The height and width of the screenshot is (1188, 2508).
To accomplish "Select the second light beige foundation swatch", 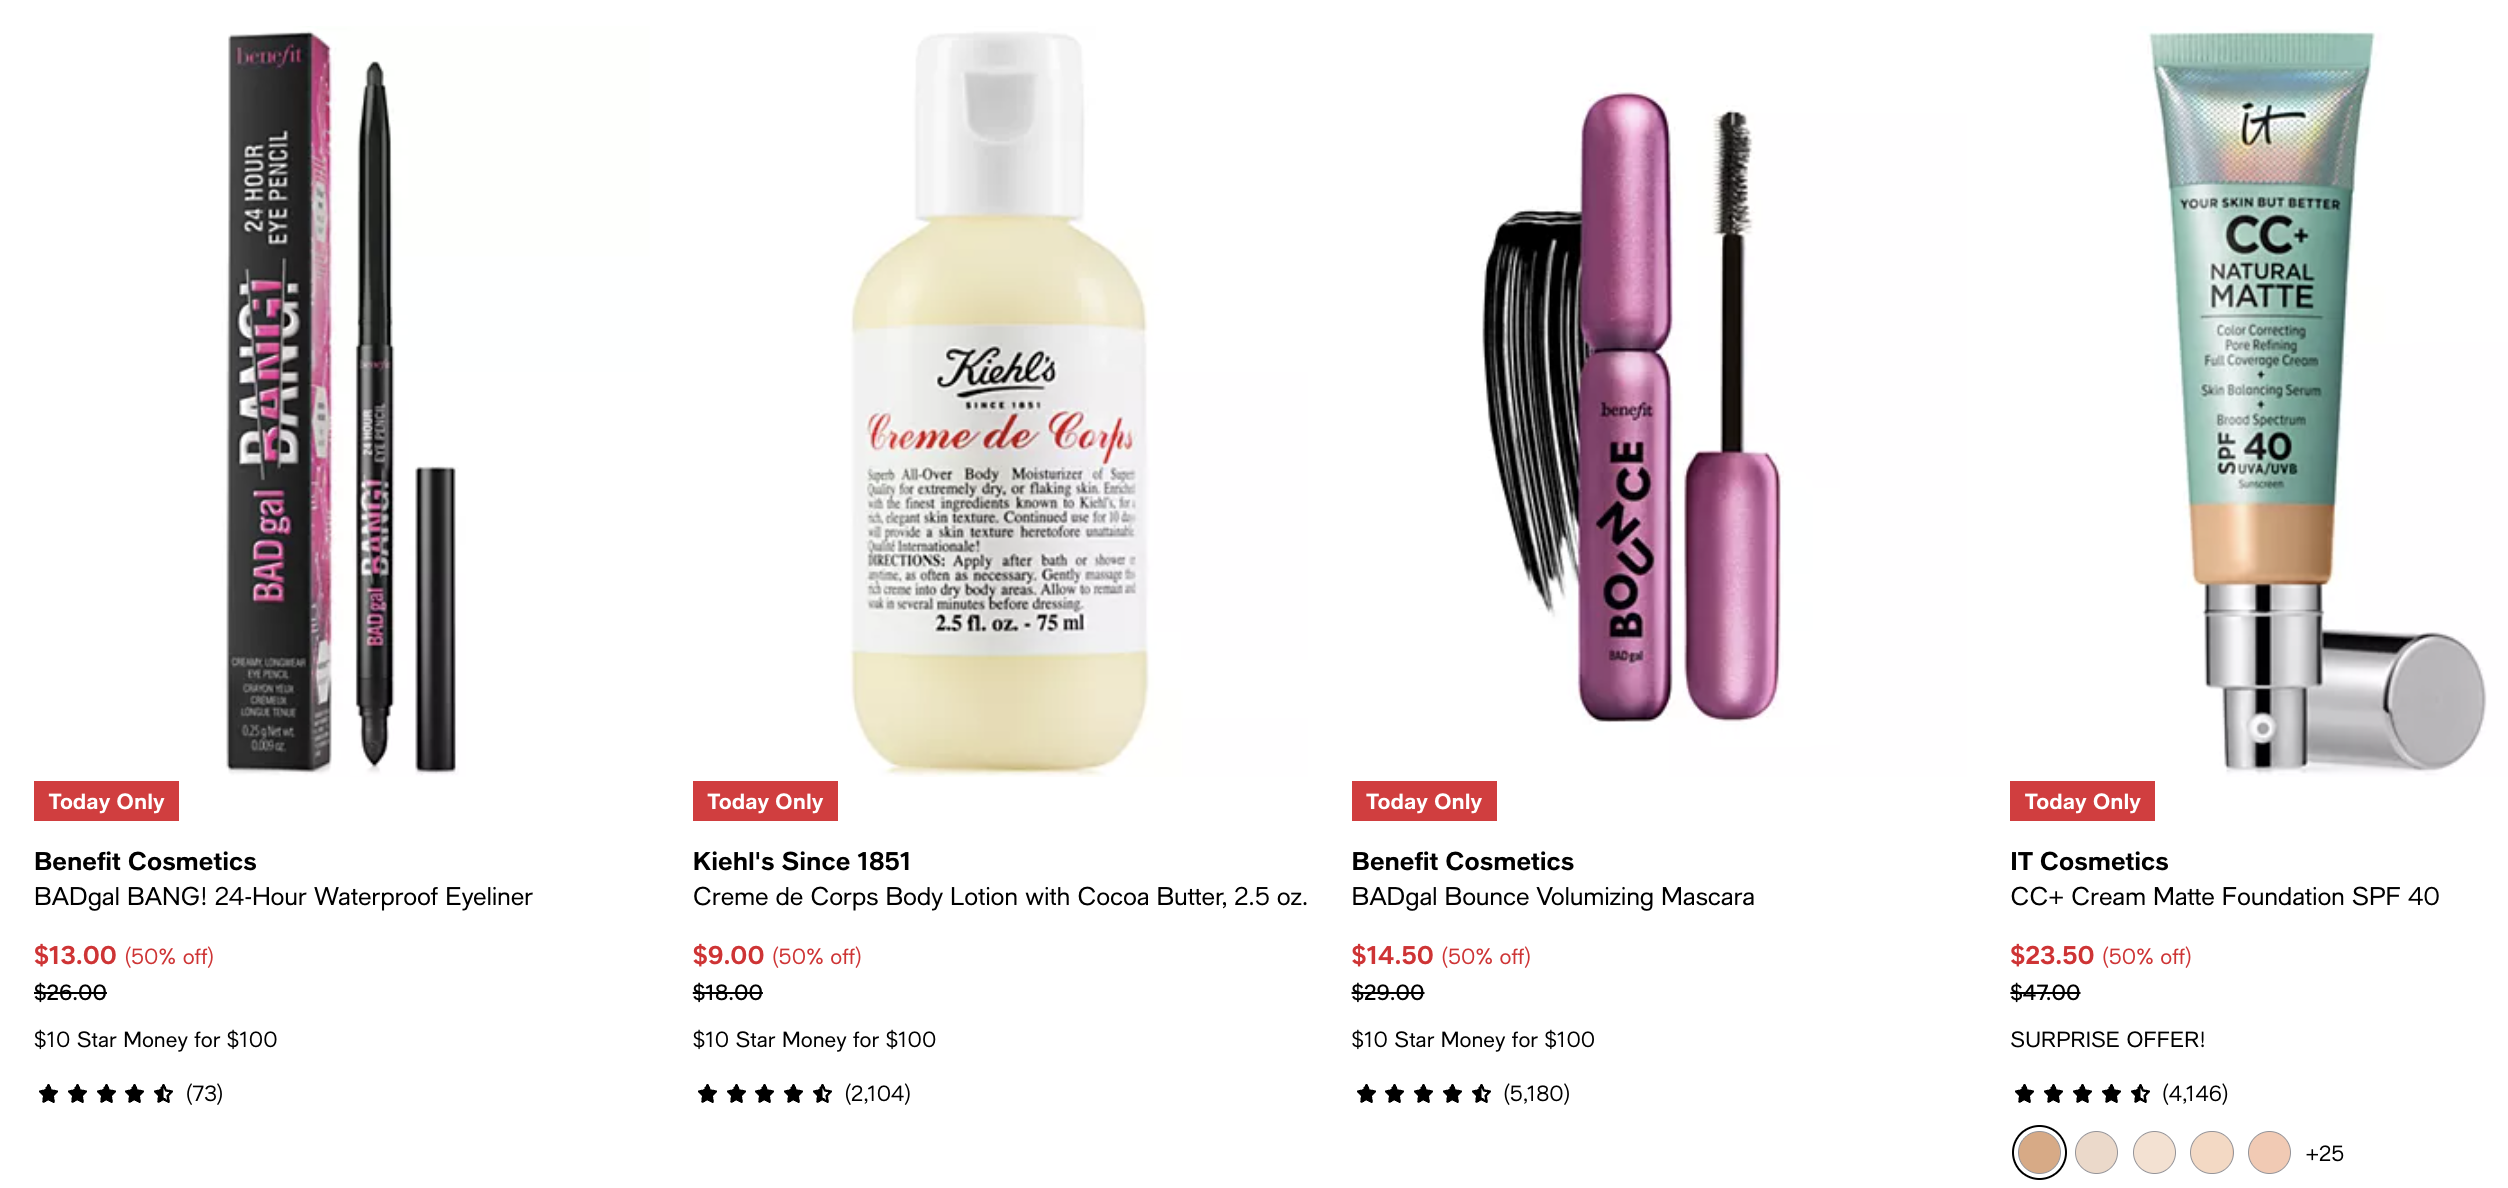I will pos(2096,1153).
